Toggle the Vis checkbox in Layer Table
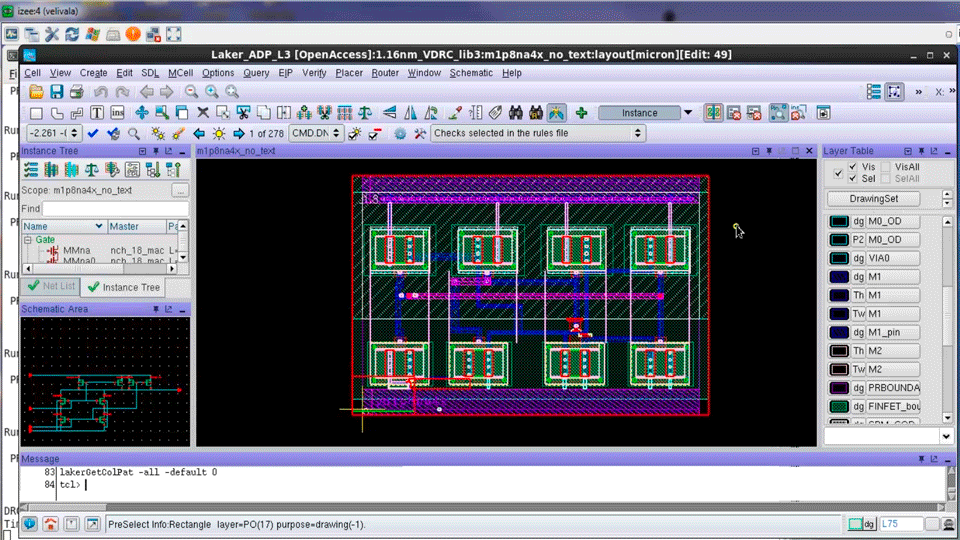 (x=853, y=167)
